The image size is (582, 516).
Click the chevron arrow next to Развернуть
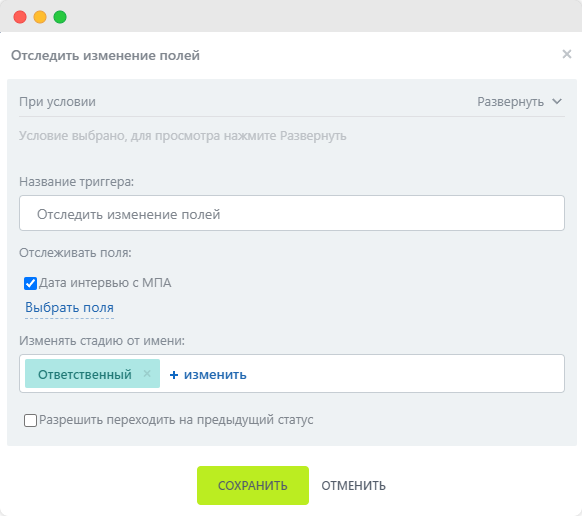pyautogui.click(x=557, y=101)
